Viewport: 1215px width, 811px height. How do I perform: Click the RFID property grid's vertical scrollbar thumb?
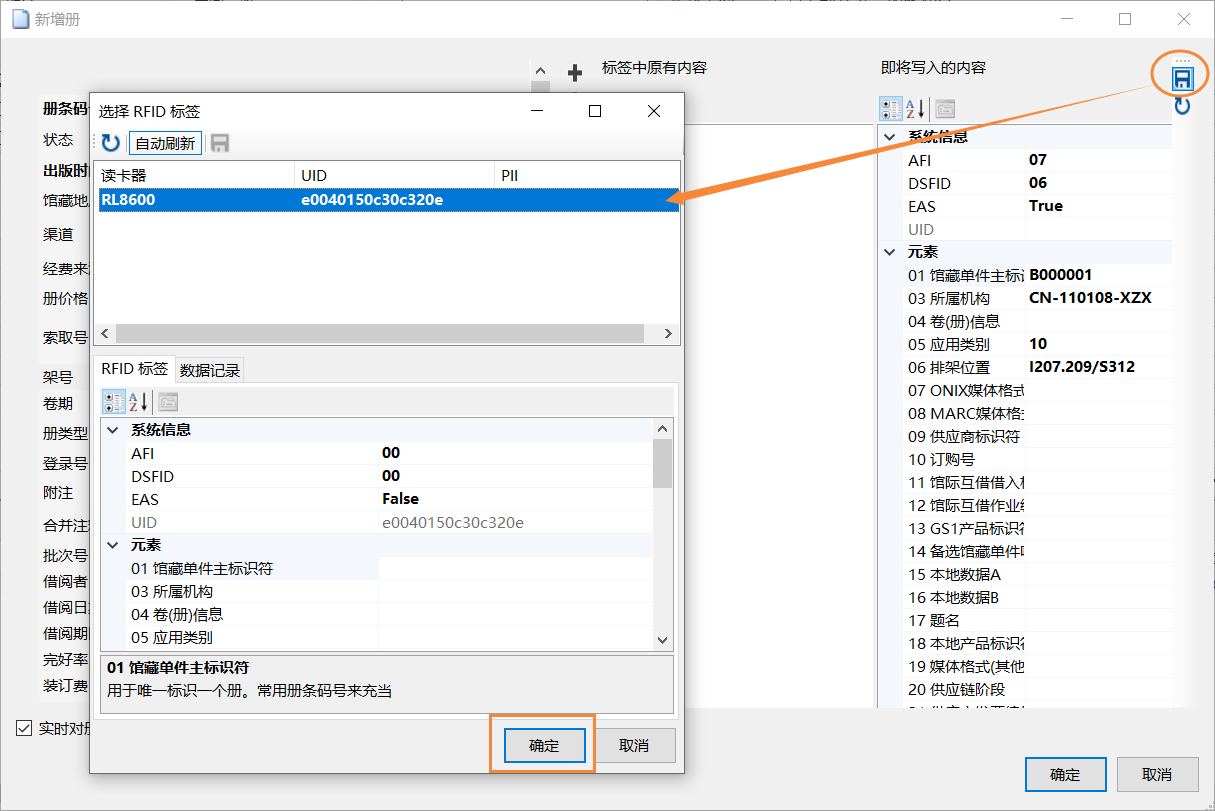[x=662, y=463]
